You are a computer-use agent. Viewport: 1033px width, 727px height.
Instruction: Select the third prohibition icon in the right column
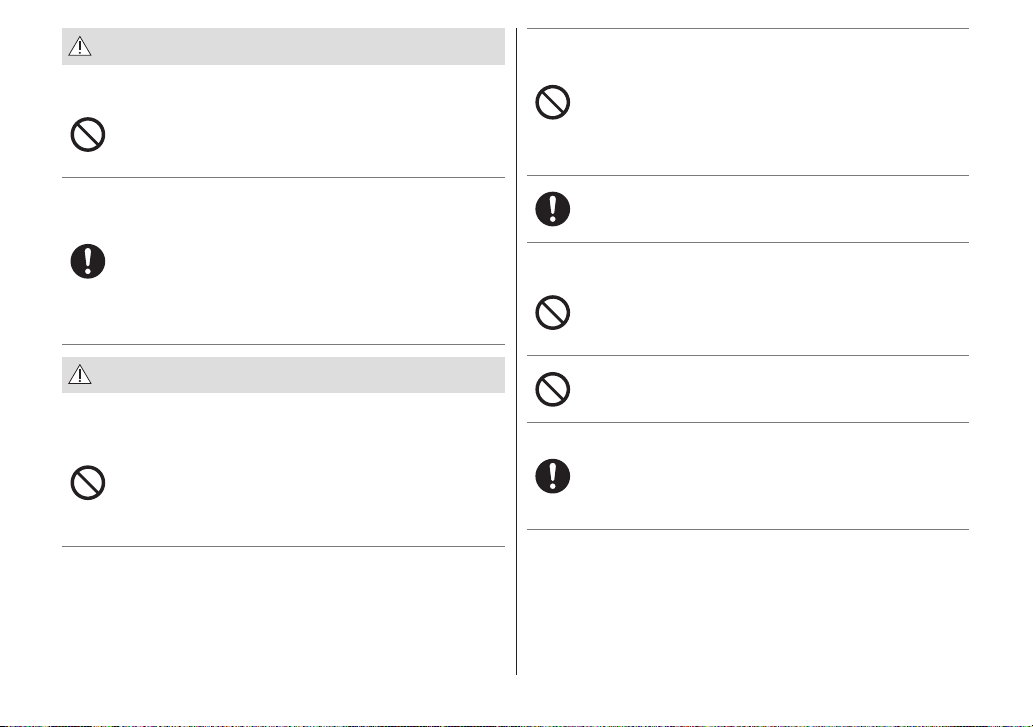coord(552,389)
